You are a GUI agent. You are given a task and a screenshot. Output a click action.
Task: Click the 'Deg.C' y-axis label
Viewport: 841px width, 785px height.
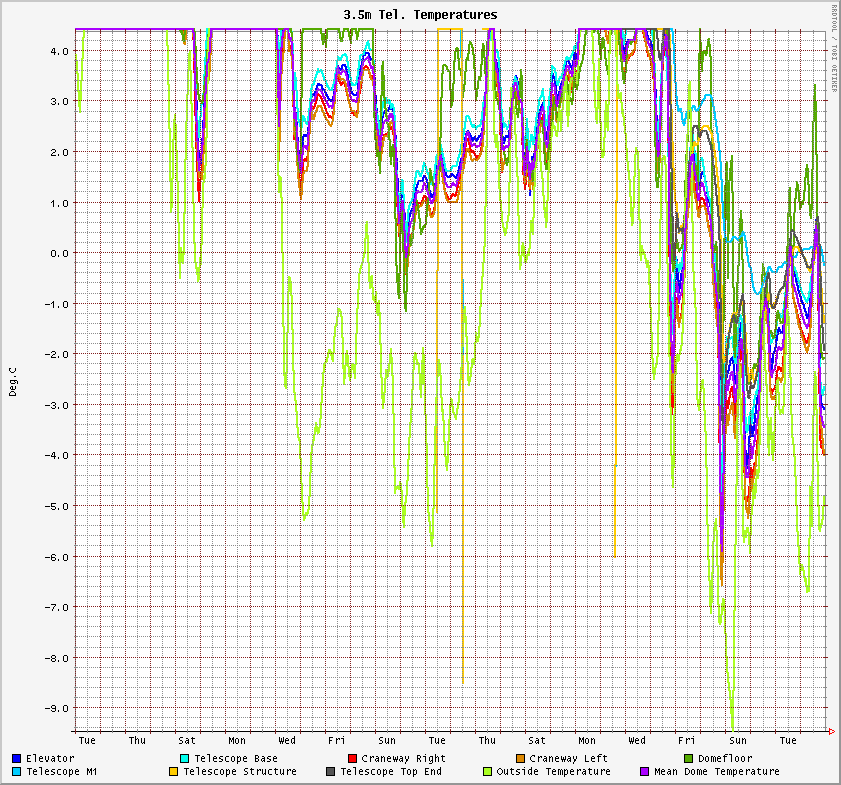tap(14, 380)
